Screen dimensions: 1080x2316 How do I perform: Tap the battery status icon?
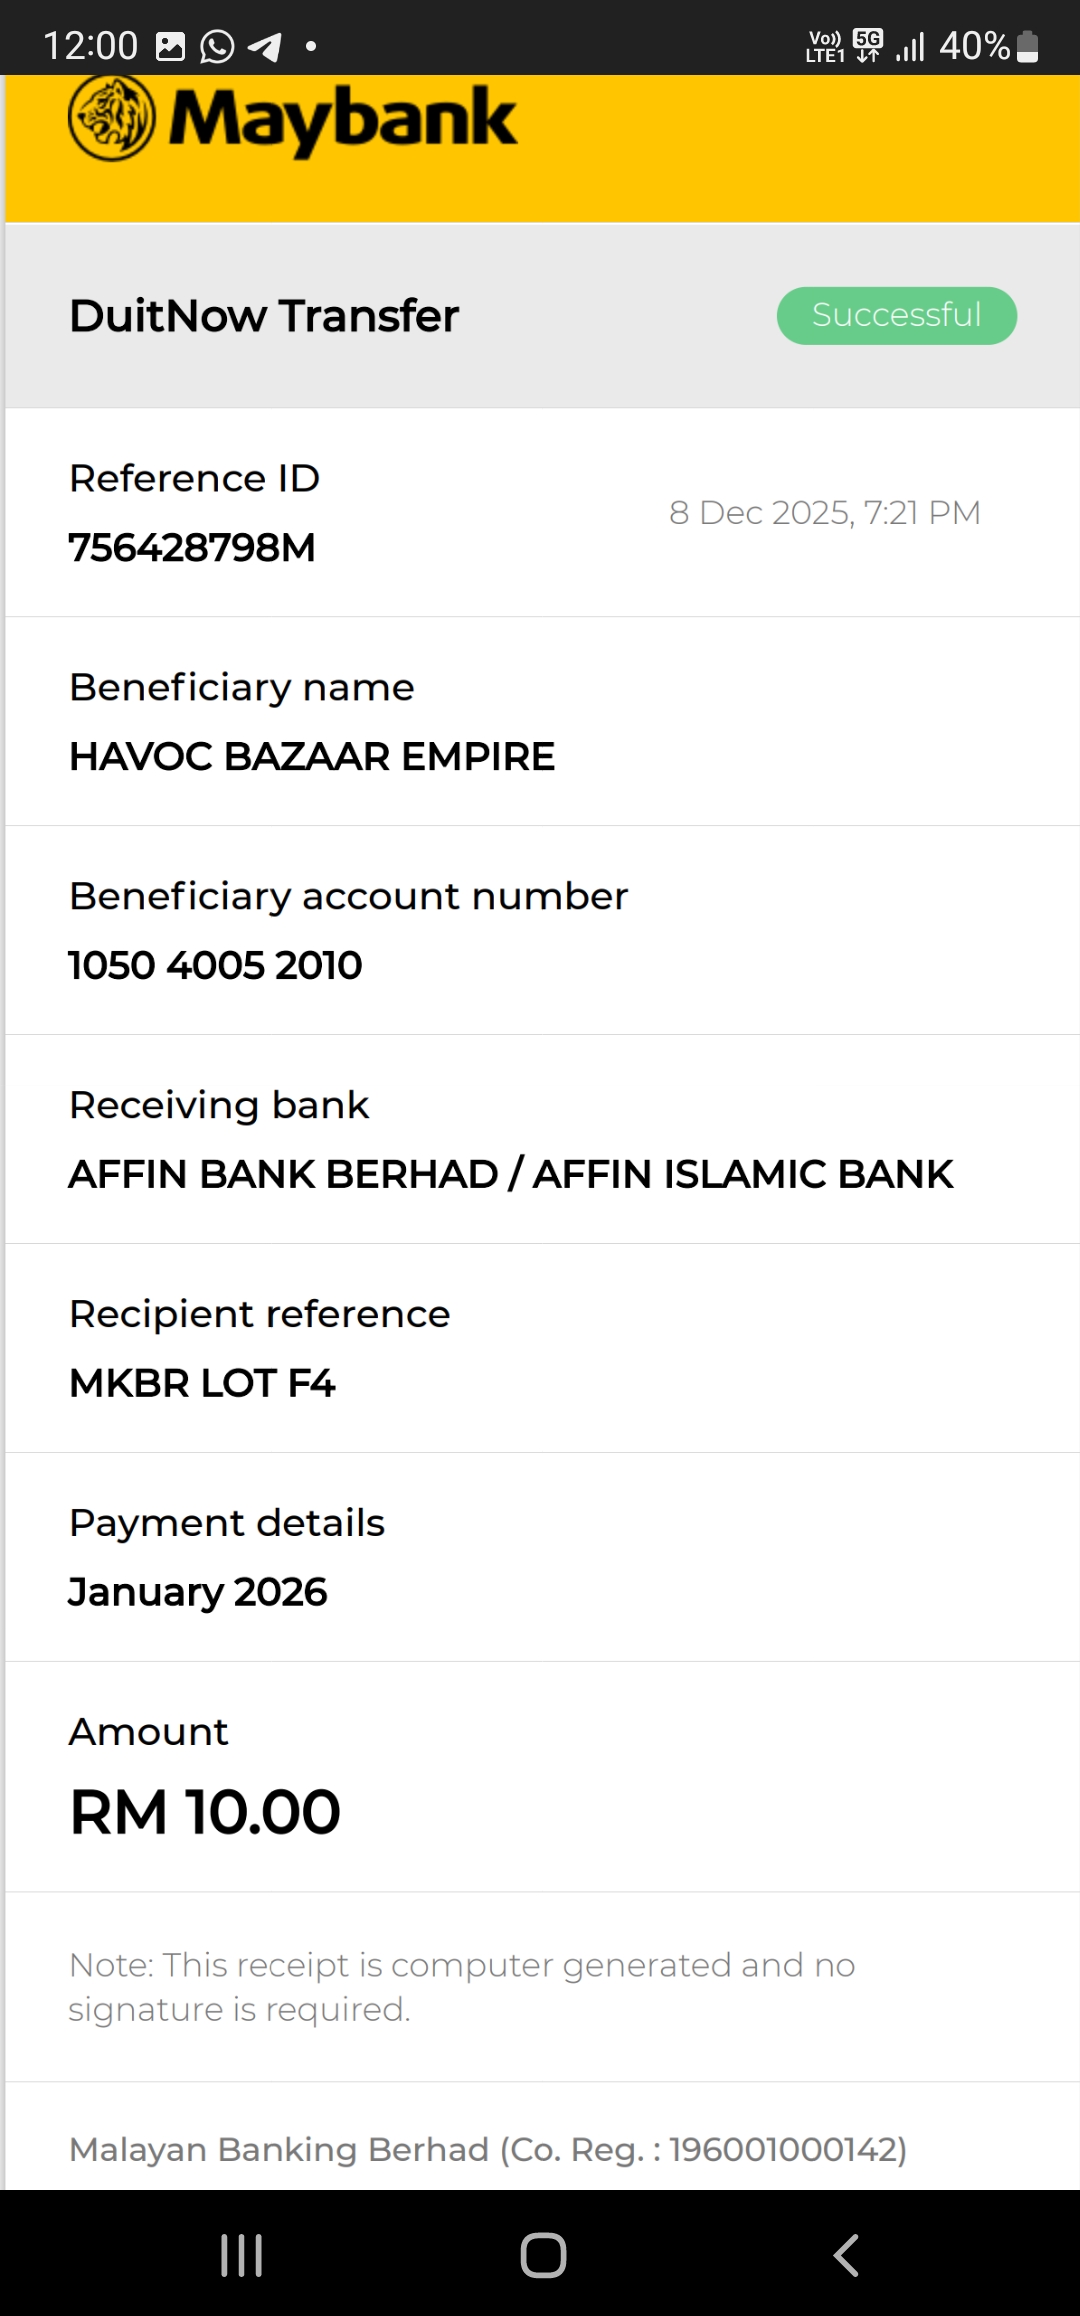click(1027, 46)
